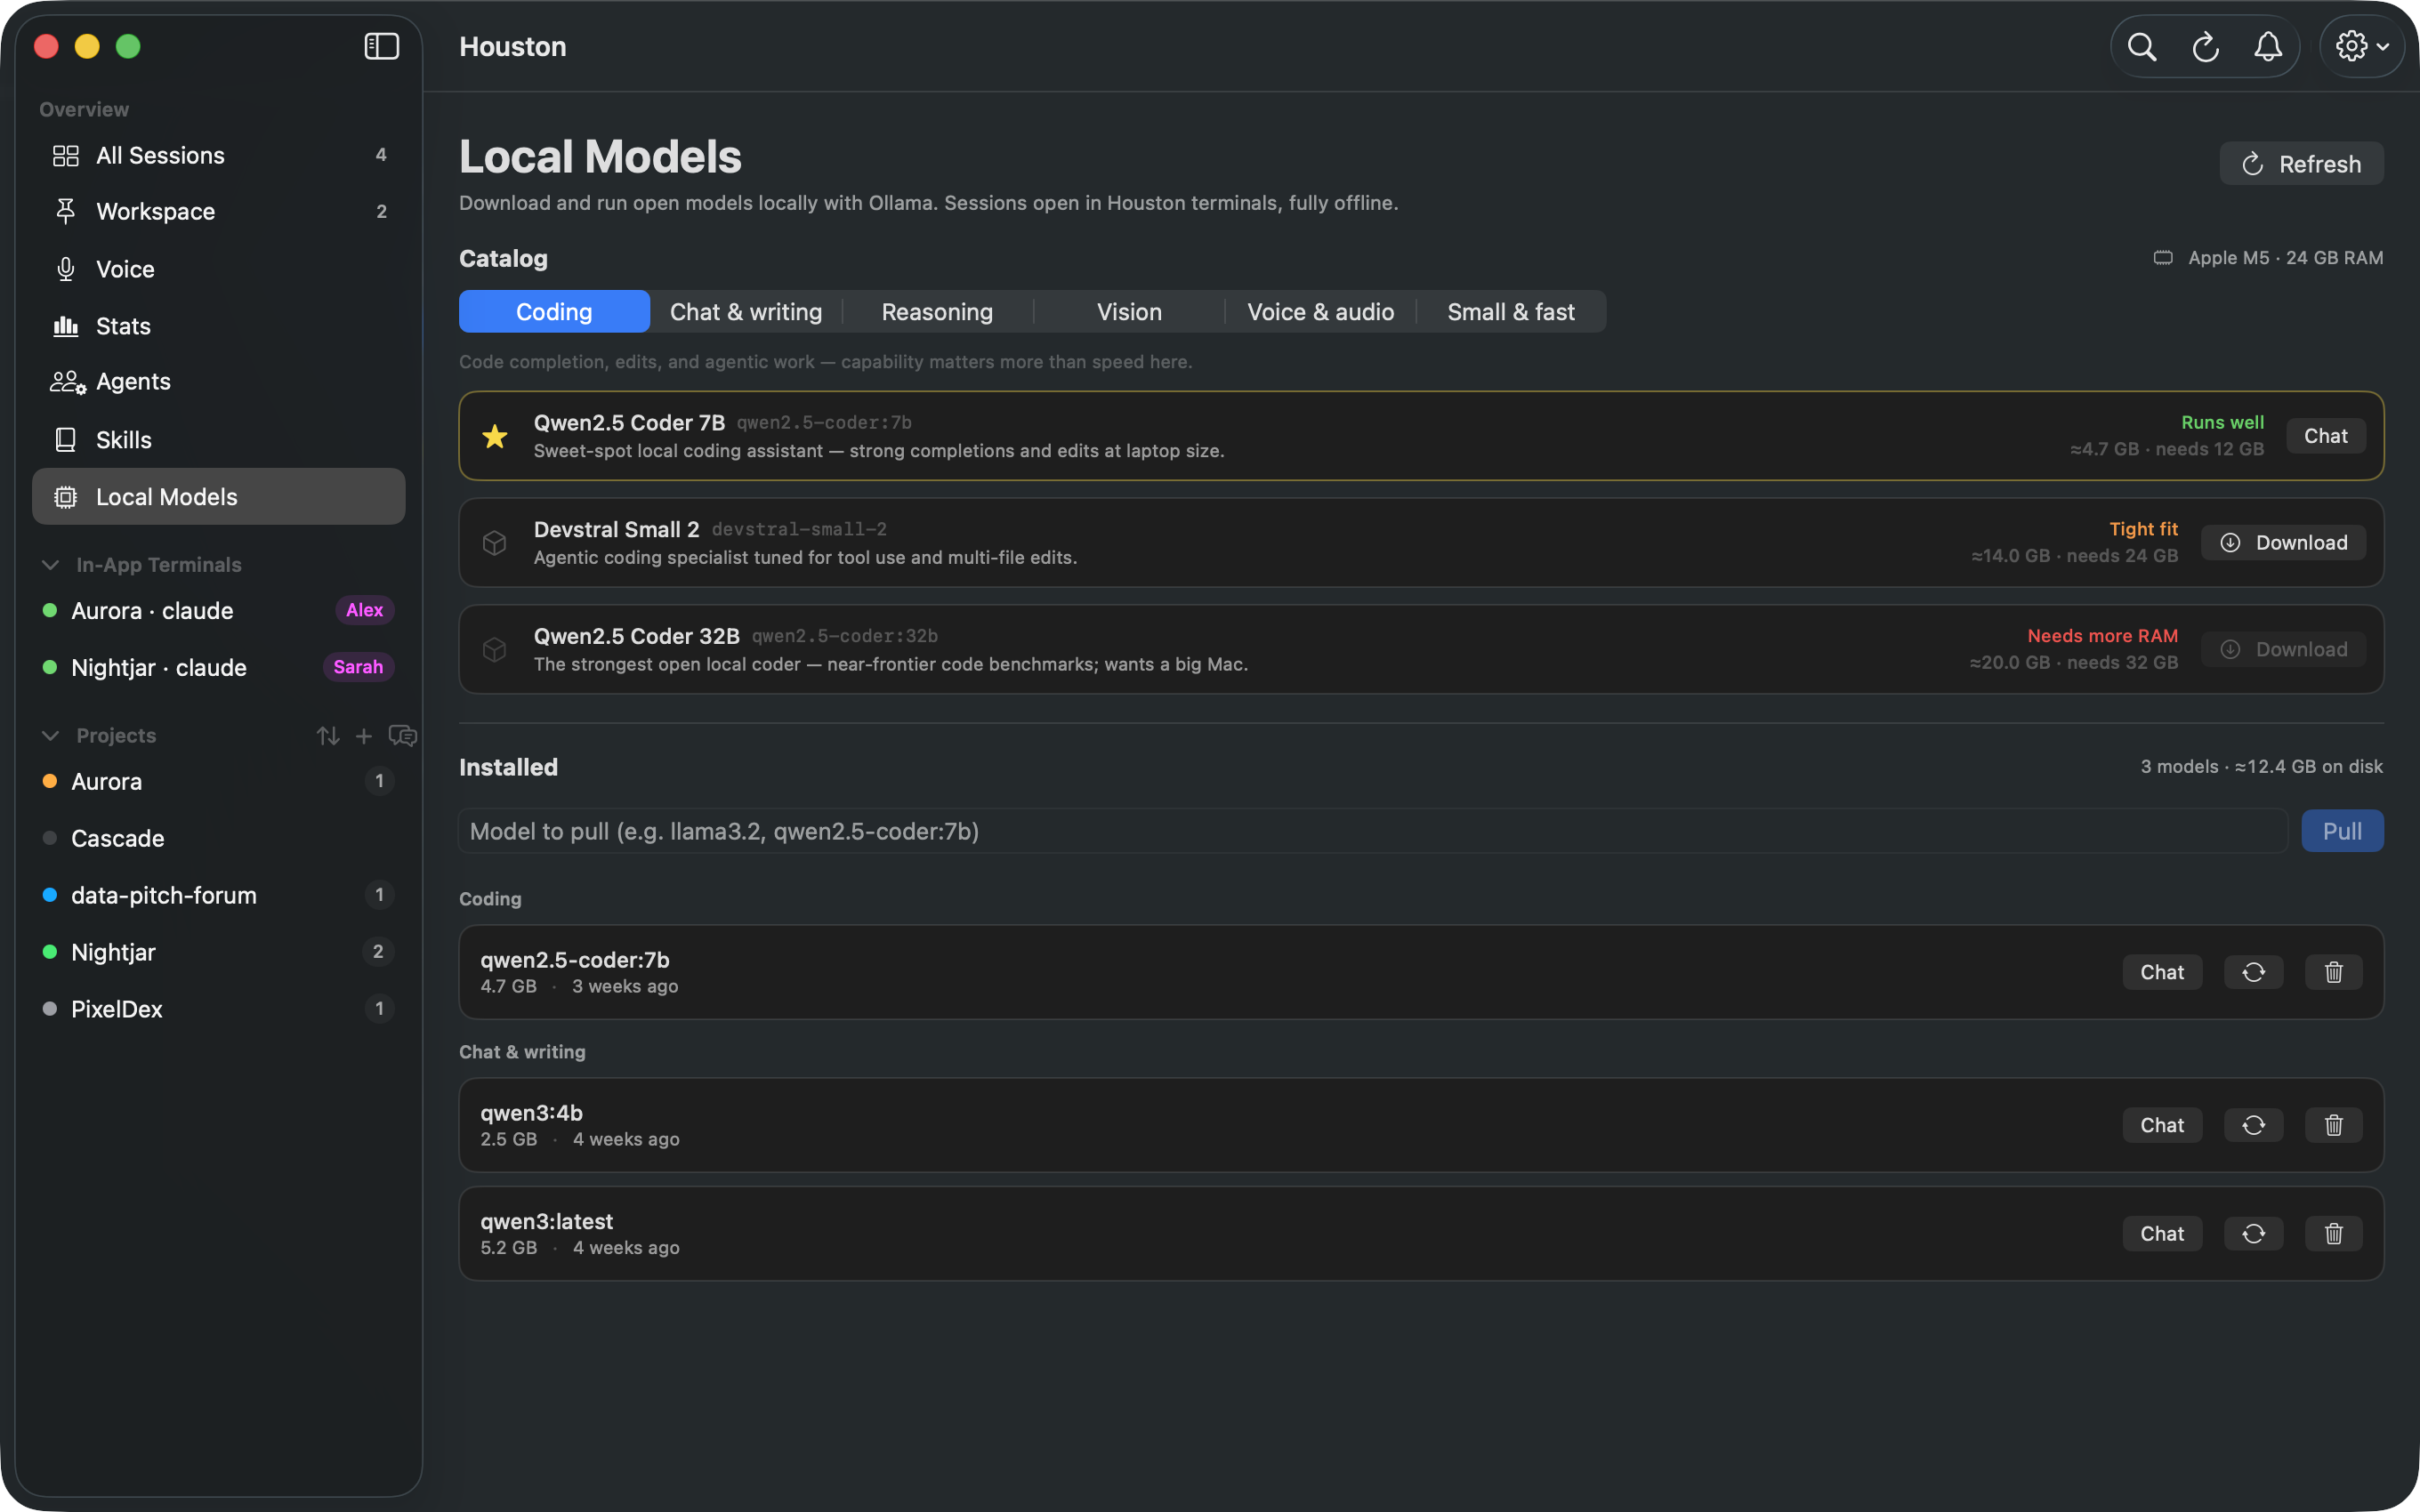Click the sort arrows icon in Projects
The width and height of the screenshot is (2420, 1512).
(328, 736)
